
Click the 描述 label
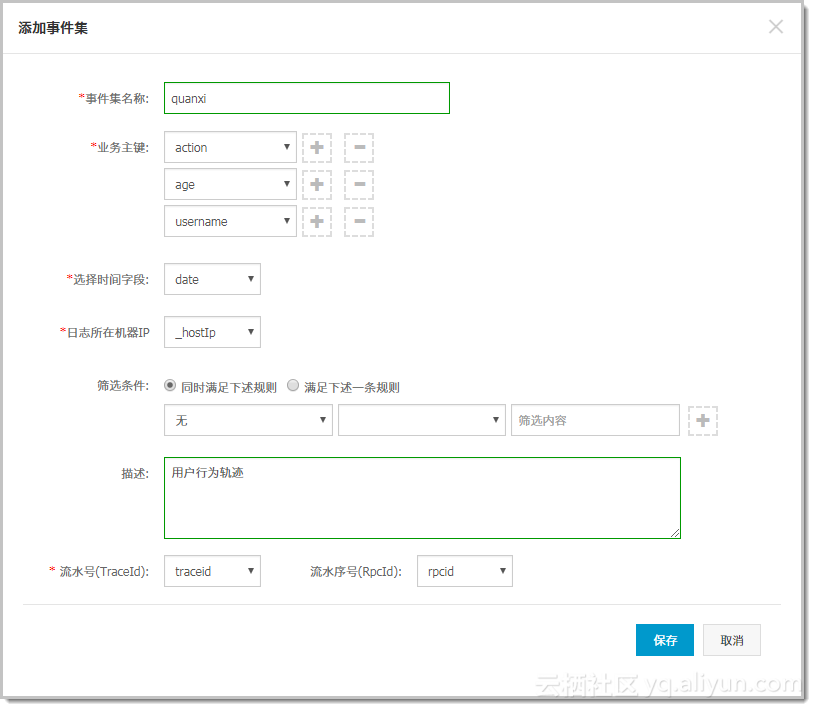click(135, 473)
